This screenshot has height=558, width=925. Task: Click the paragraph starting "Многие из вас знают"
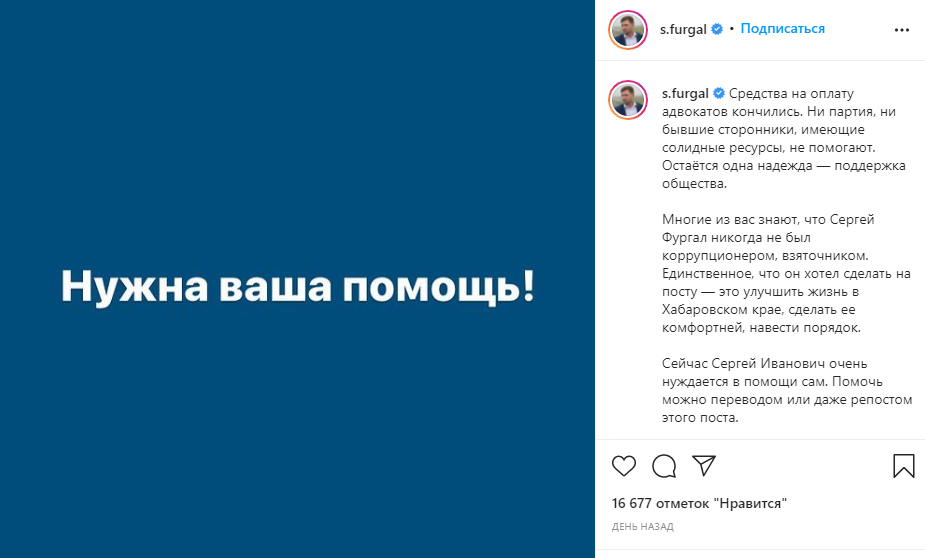[760, 273]
